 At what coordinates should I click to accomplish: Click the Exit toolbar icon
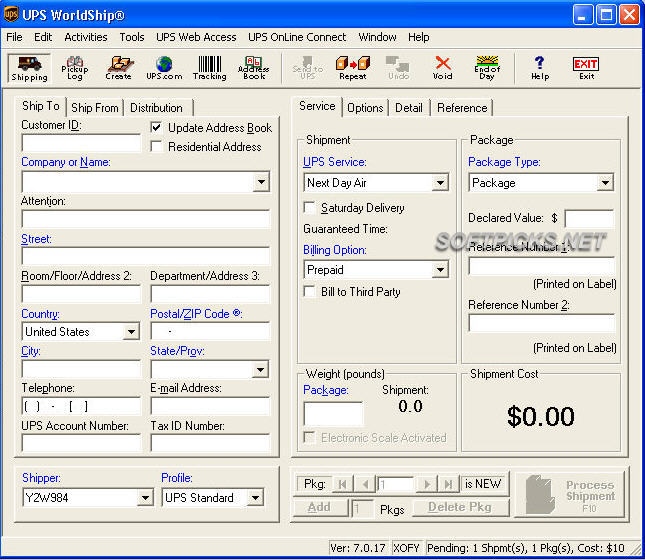click(x=586, y=68)
